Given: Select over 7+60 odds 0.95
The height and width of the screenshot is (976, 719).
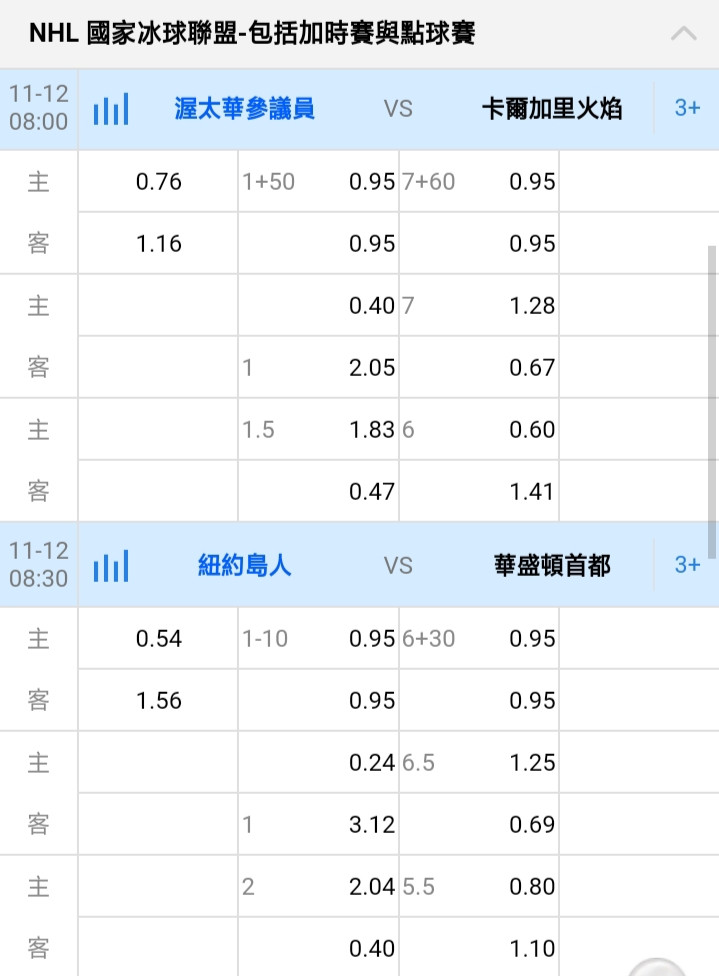Looking at the screenshot, I should point(479,182).
